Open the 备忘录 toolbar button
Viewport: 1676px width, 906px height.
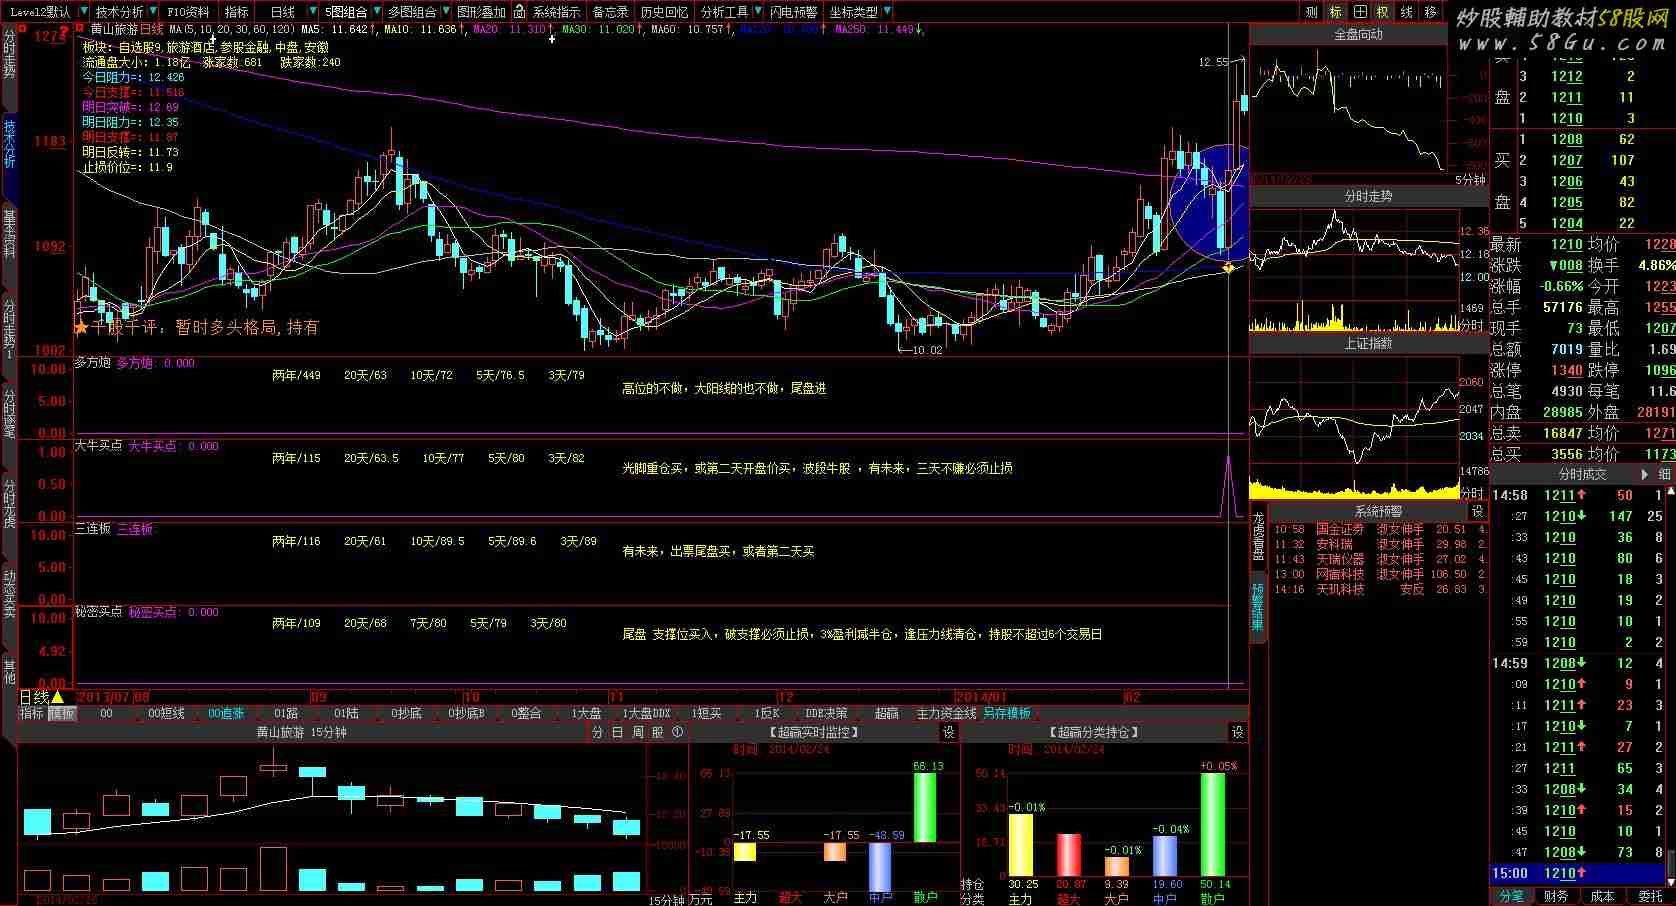pyautogui.click(x=611, y=12)
